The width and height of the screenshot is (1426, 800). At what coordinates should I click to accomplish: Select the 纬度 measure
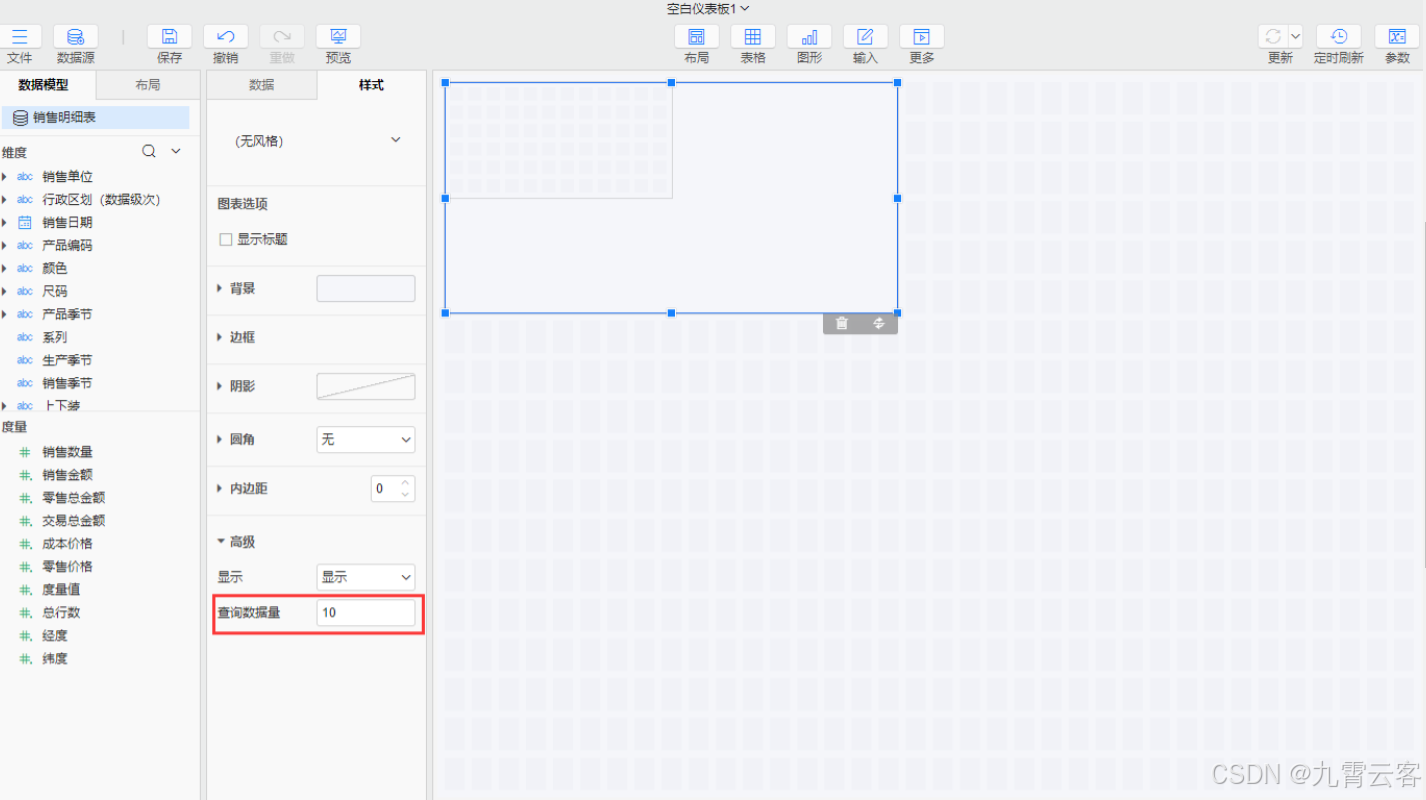pos(55,659)
